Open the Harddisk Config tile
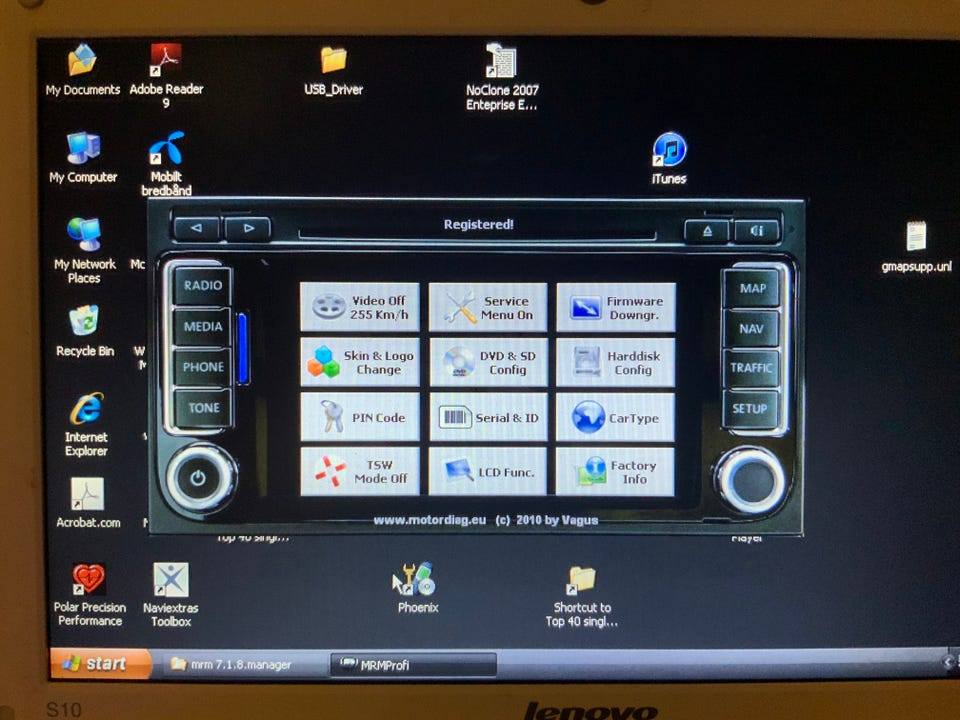This screenshot has height=720, width=960. (x=616, y=362)
